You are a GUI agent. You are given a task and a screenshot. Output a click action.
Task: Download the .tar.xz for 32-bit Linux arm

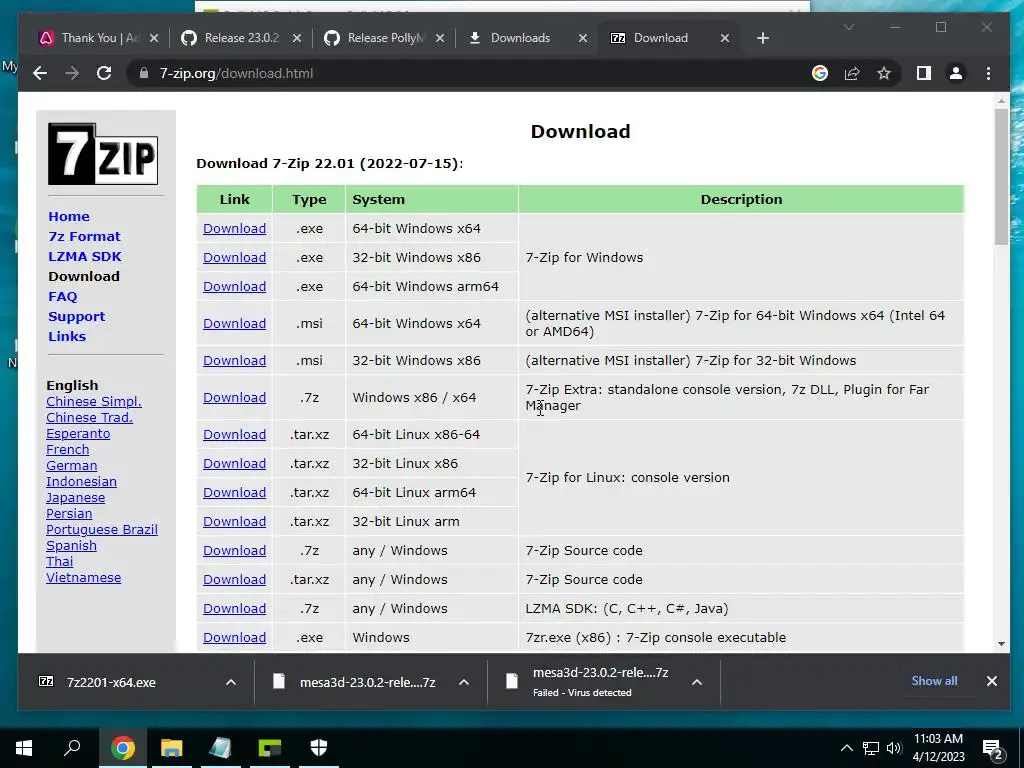coord(234,522)
